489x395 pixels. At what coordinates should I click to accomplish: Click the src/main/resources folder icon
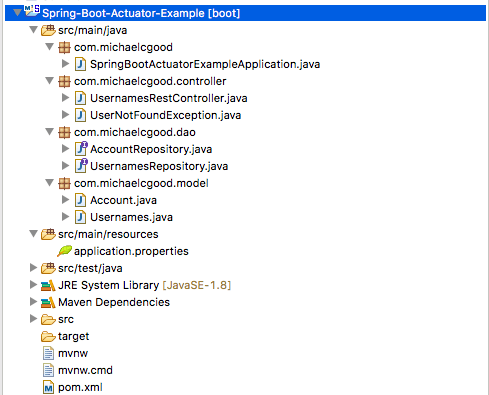coord(48,234)
